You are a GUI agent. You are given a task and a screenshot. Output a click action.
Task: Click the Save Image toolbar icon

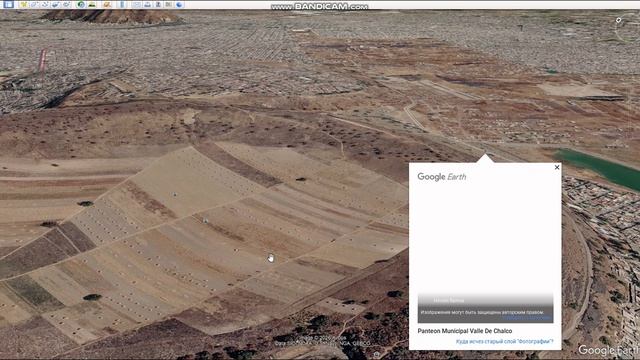(158, 4)
